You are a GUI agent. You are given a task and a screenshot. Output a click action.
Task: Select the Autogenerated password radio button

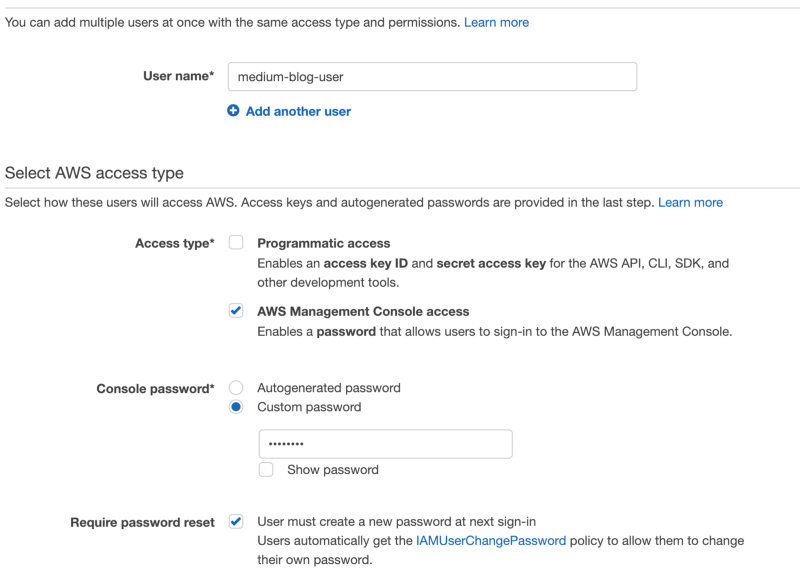236,388
